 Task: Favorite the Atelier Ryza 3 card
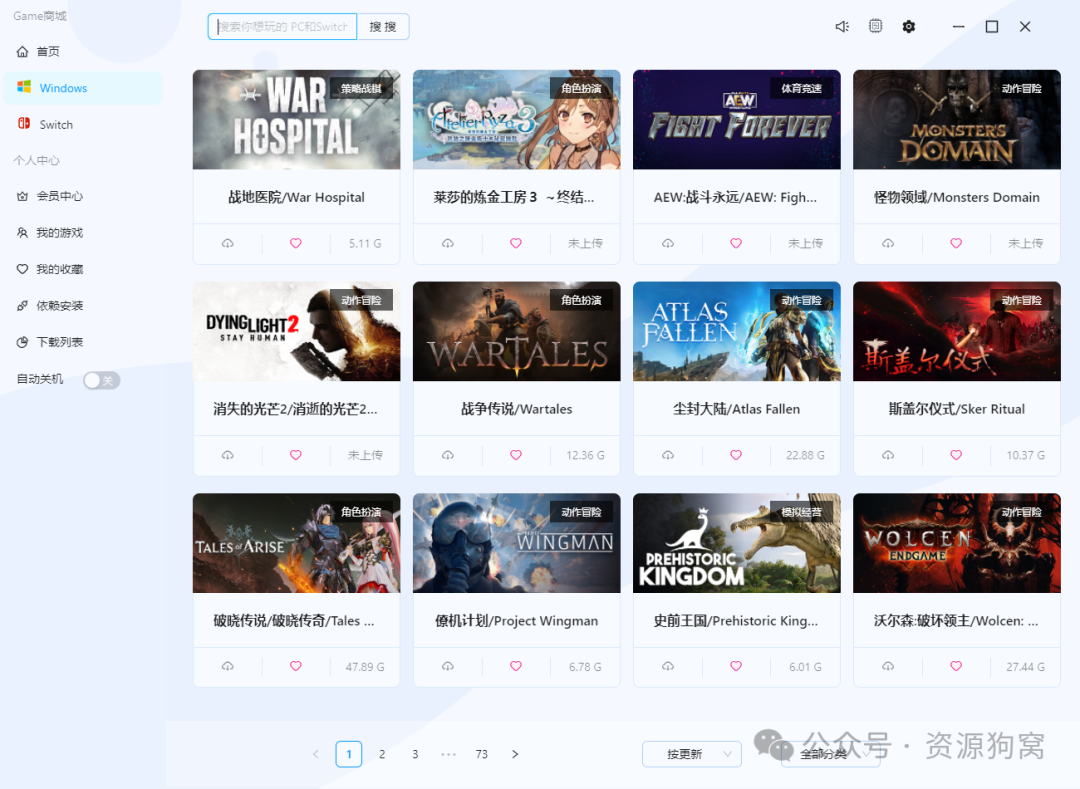(x=516, y=243)
